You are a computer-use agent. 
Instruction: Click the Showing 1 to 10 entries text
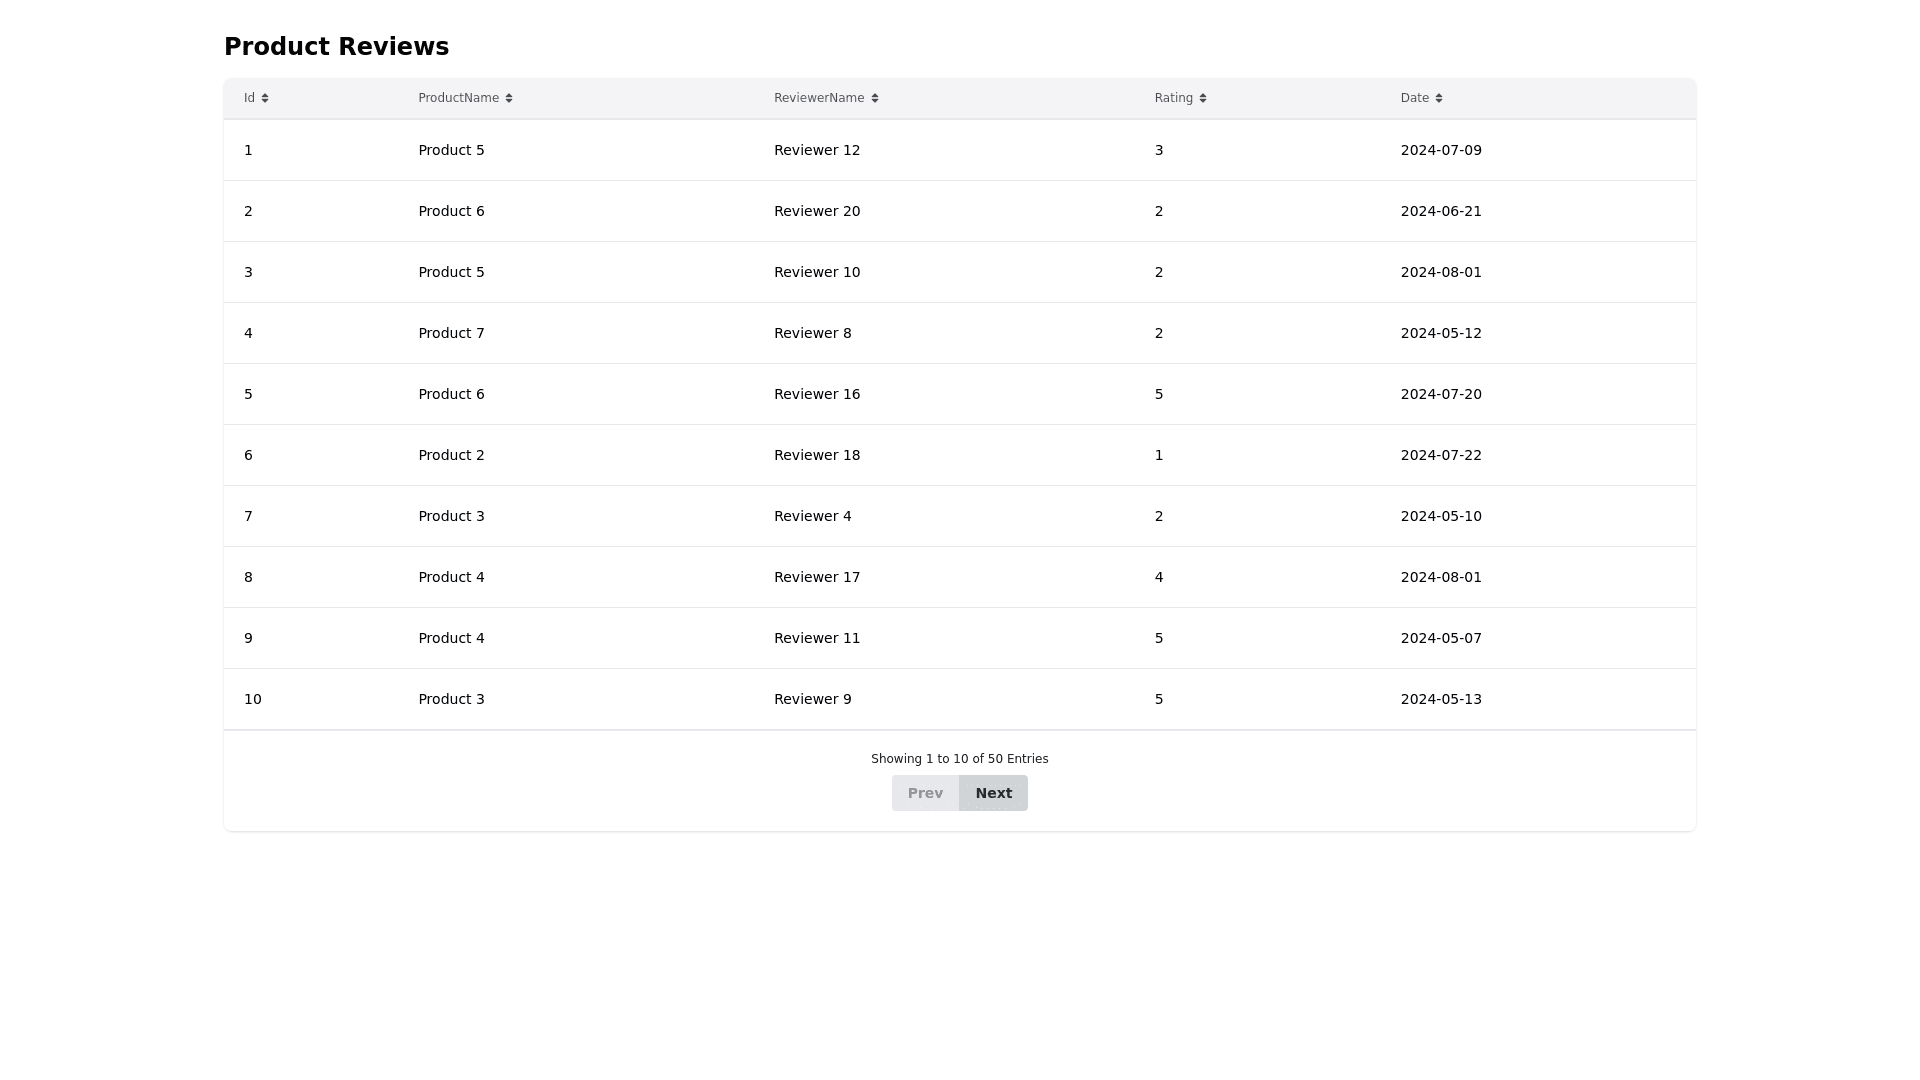(959, 759)
